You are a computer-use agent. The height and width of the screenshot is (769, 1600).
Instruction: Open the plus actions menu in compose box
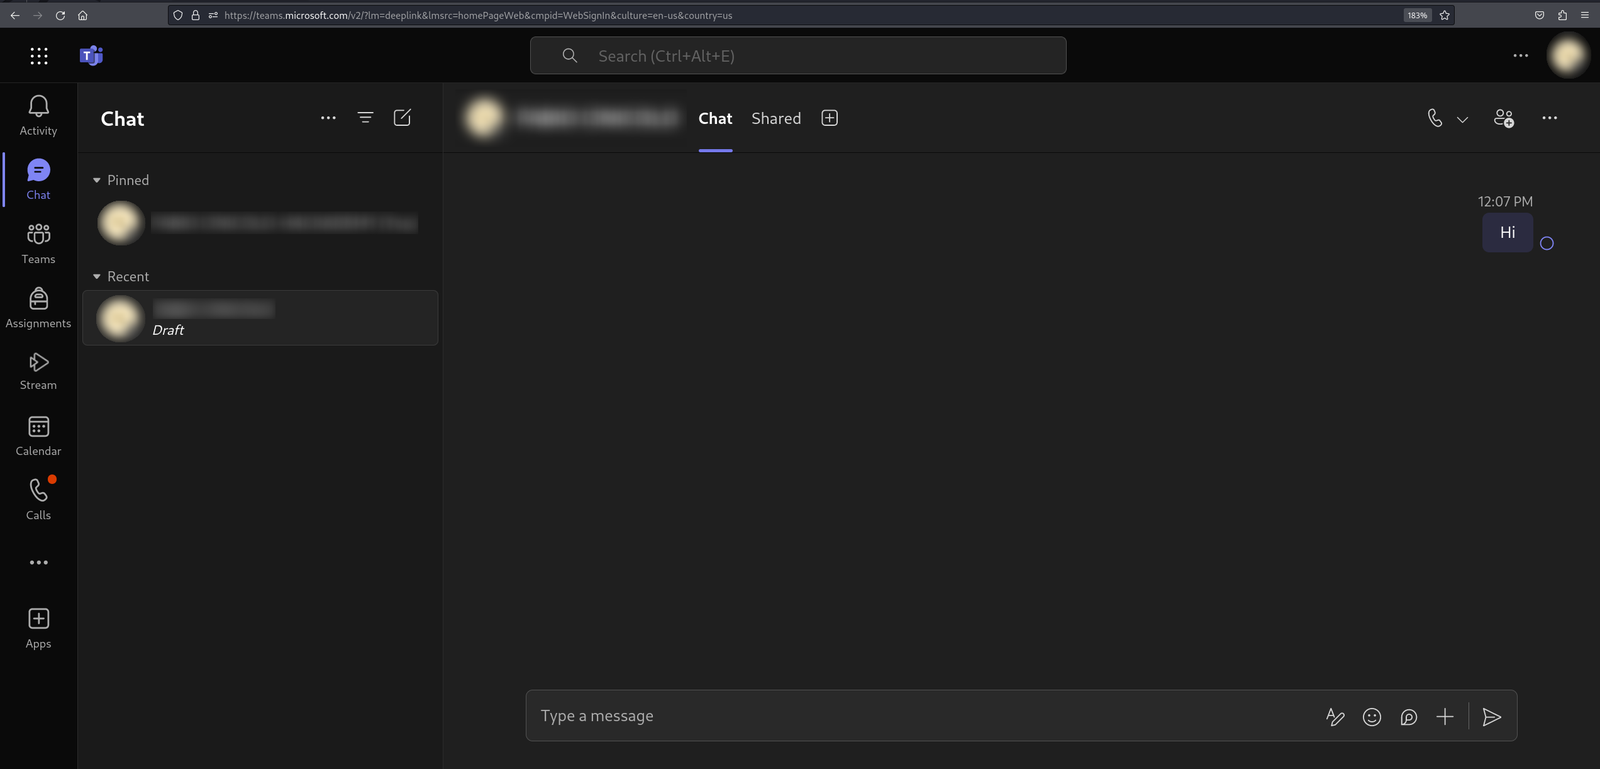click(1445, 717)
